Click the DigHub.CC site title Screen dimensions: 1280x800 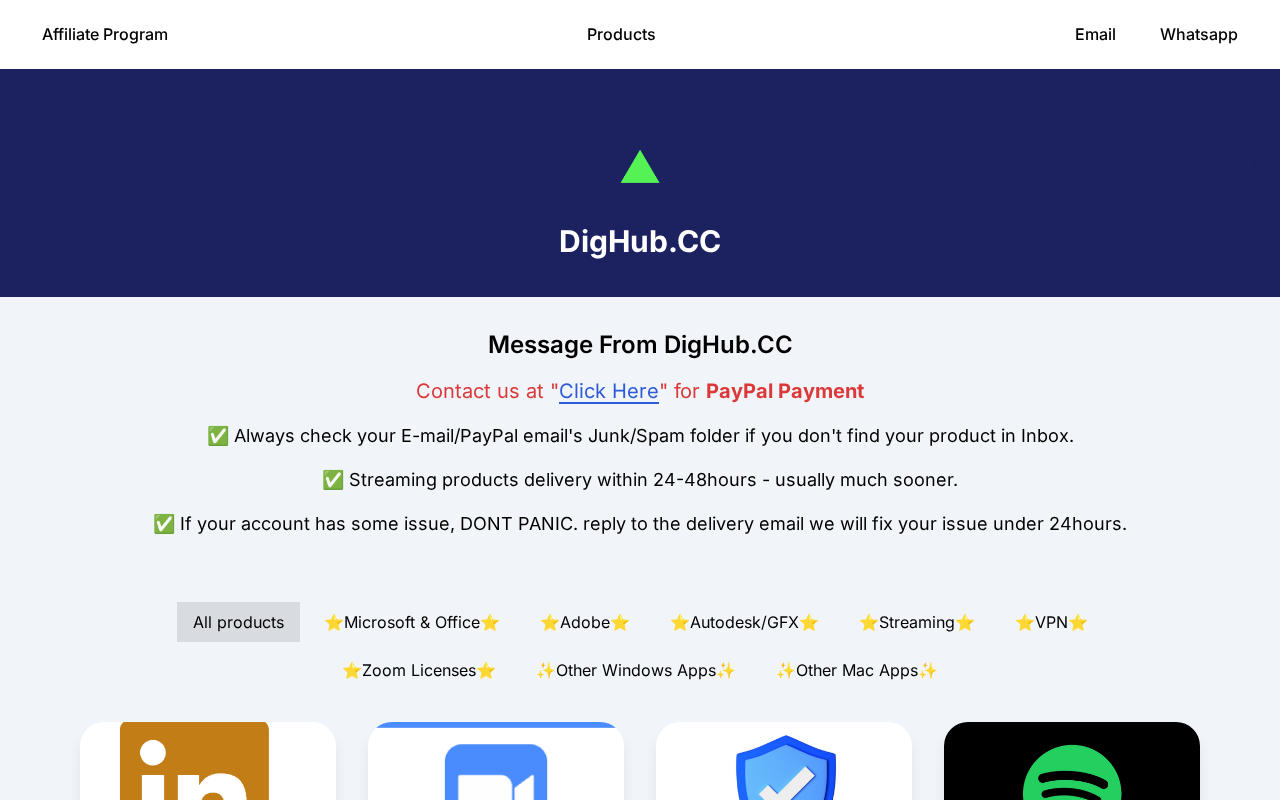point(640,241)
